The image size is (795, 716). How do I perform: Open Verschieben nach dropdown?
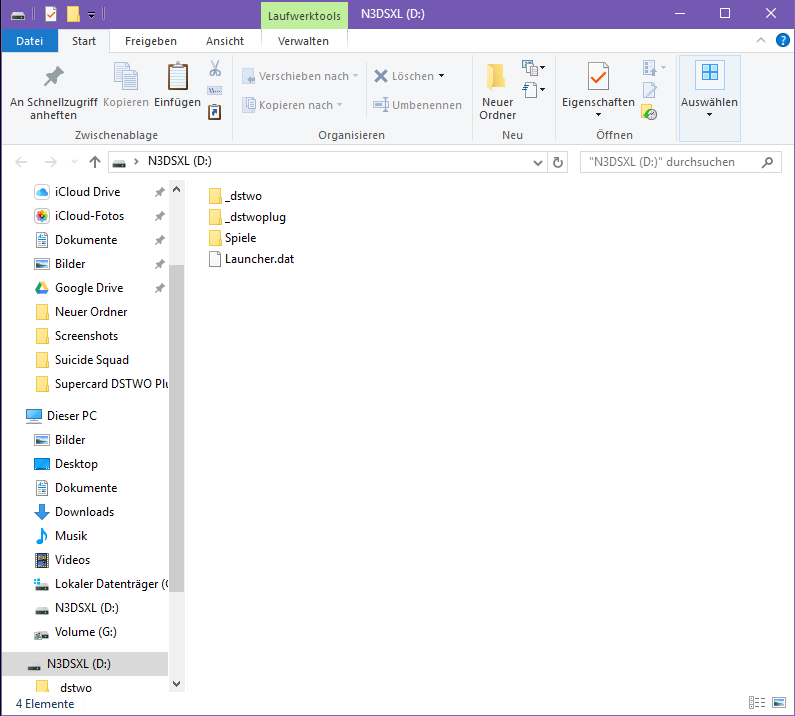tap(300, 76)
